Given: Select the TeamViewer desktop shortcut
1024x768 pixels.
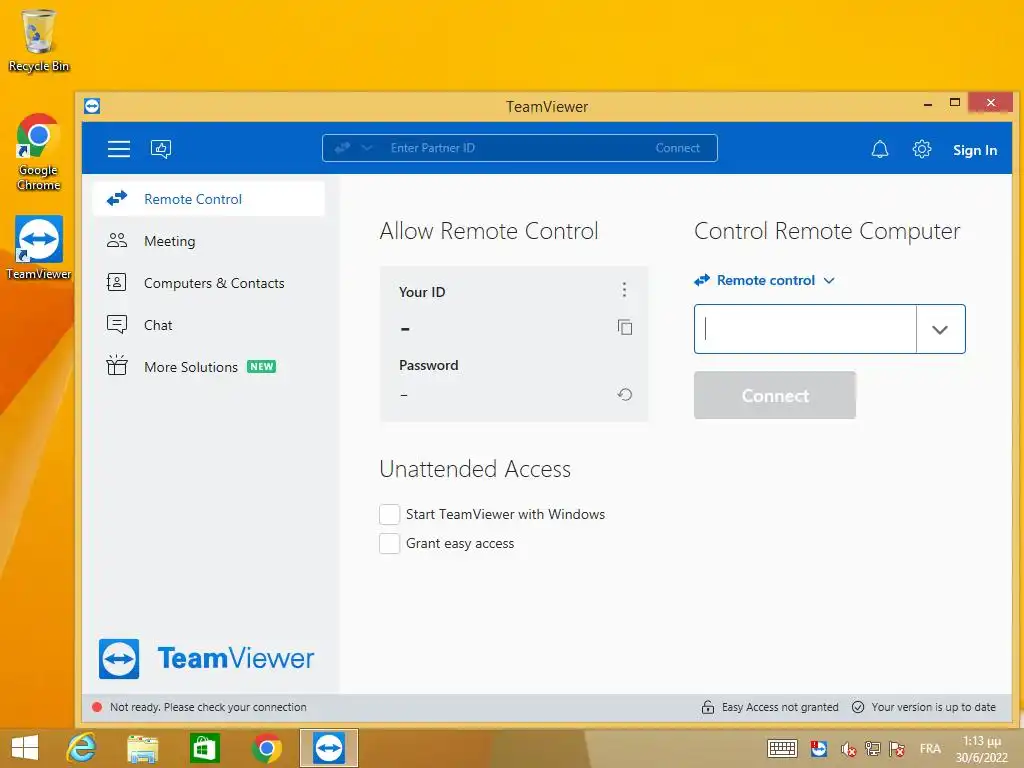Looking at the screenshot, I should pyautogui.click(x=39, y=248).
